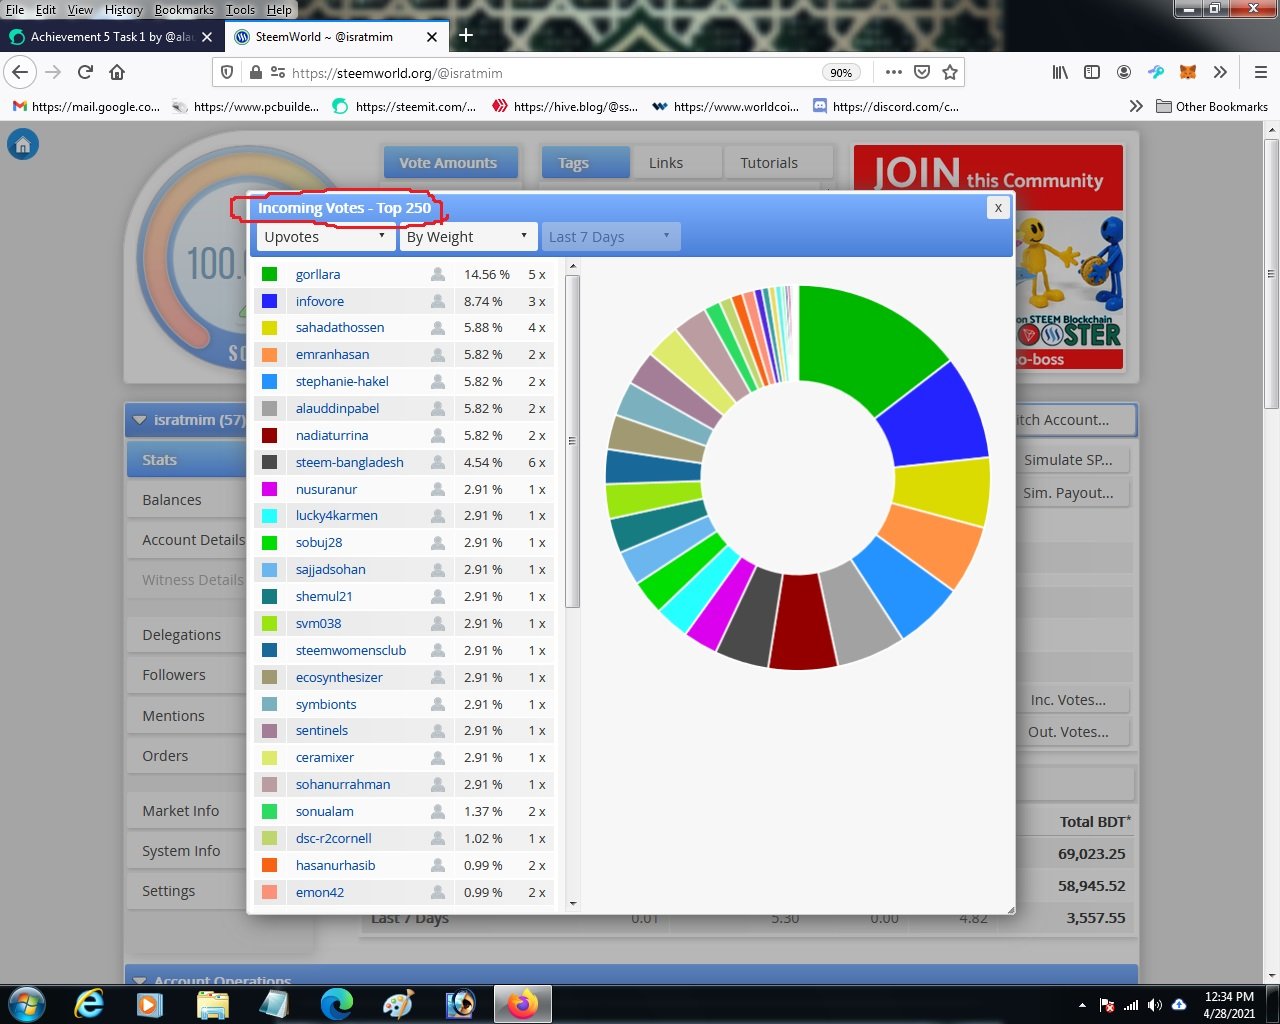Open Paint from the taskbar
Viewport: 1280px width, 1024px height.
click(x=398, y=1004)
